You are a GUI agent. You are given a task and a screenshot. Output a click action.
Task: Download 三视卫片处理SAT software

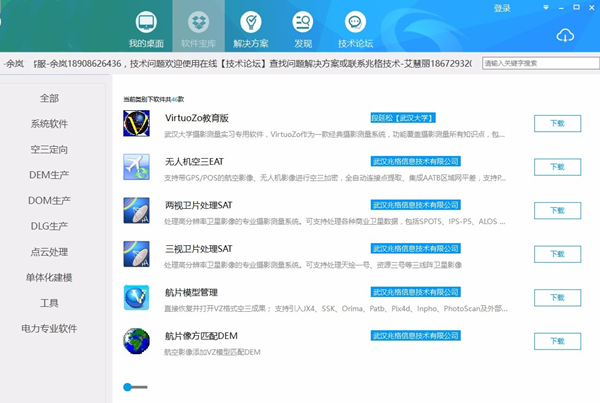point(557,254)
